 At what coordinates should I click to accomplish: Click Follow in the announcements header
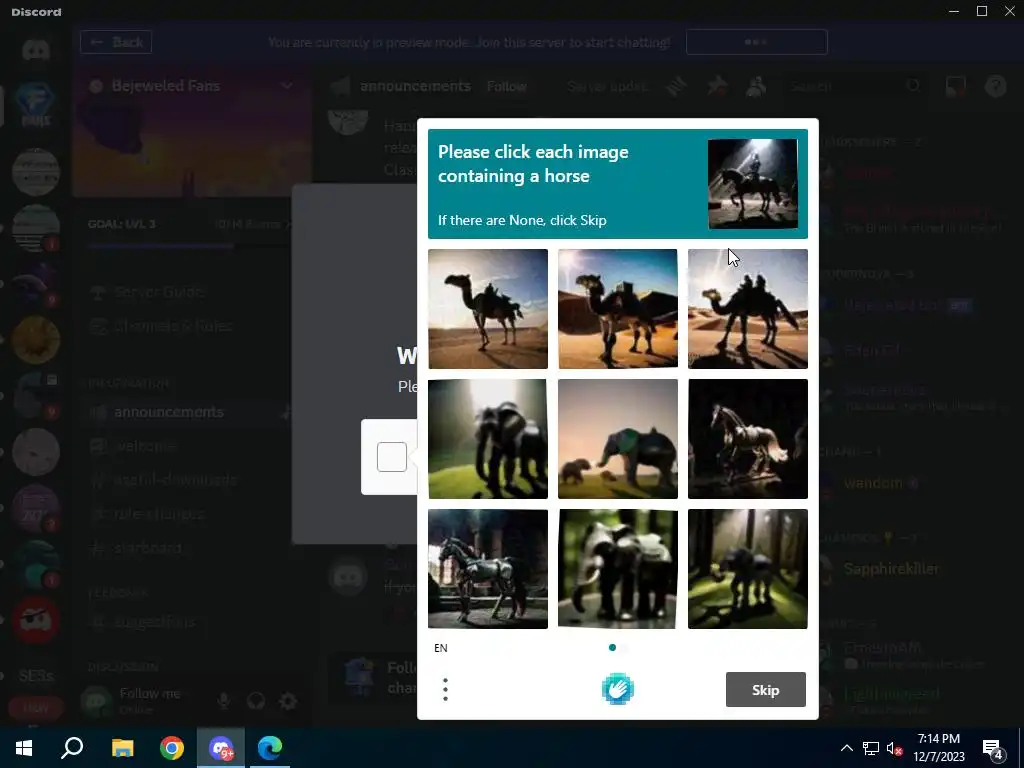click(x=507, y=86)
